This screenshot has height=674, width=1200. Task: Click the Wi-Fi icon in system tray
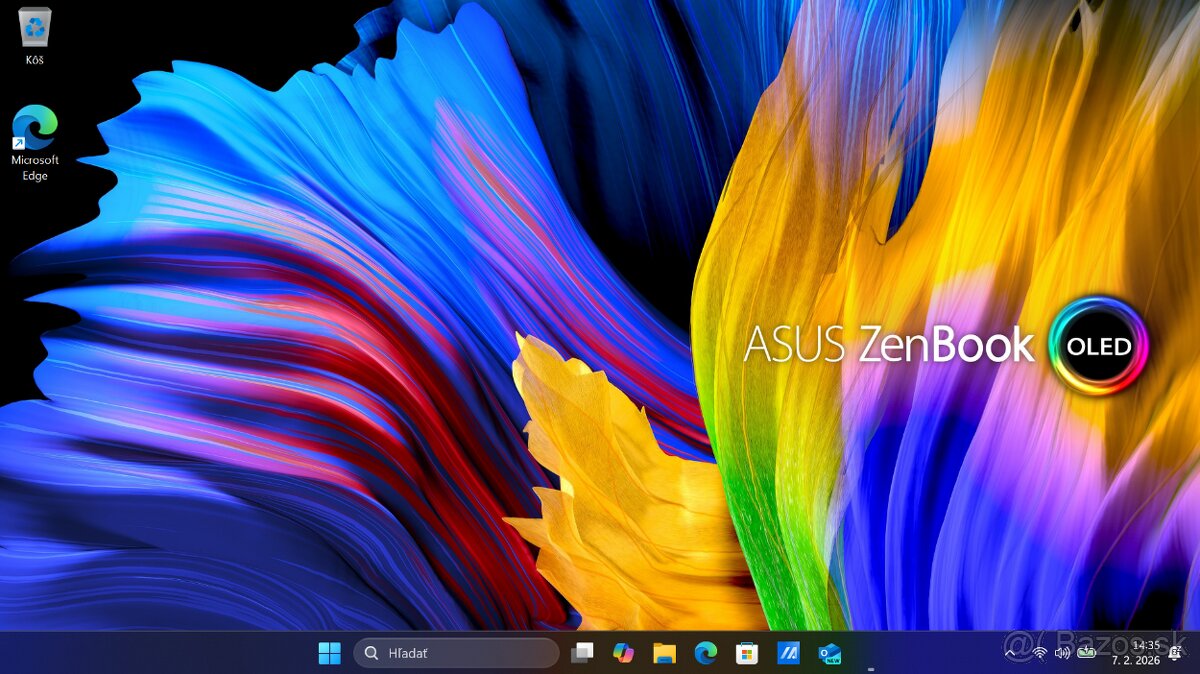pyautogui.click(x=1040, y=653)
